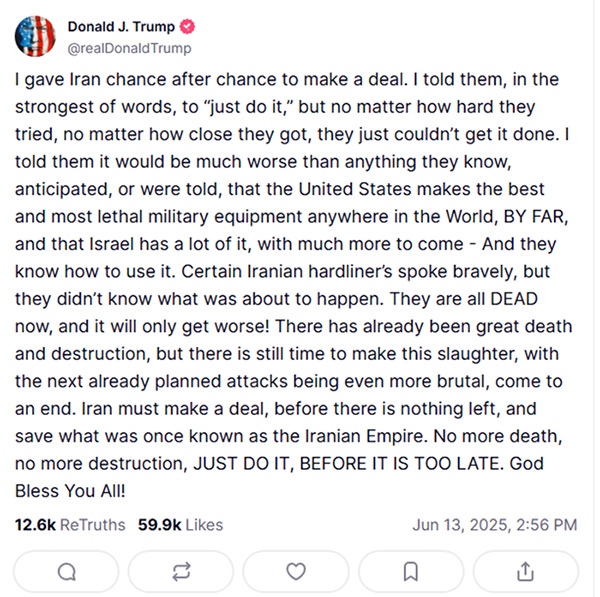Bookmark this post with the bookmark icon
Screen dimensions: 600x597
410,571
